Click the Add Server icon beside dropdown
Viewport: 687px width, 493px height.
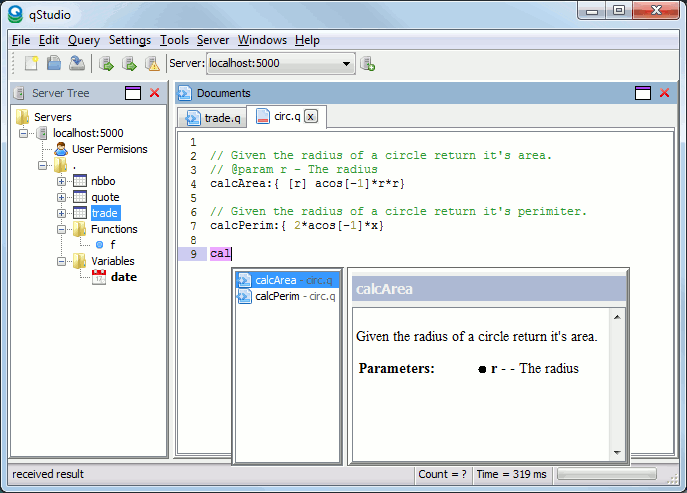368,64
